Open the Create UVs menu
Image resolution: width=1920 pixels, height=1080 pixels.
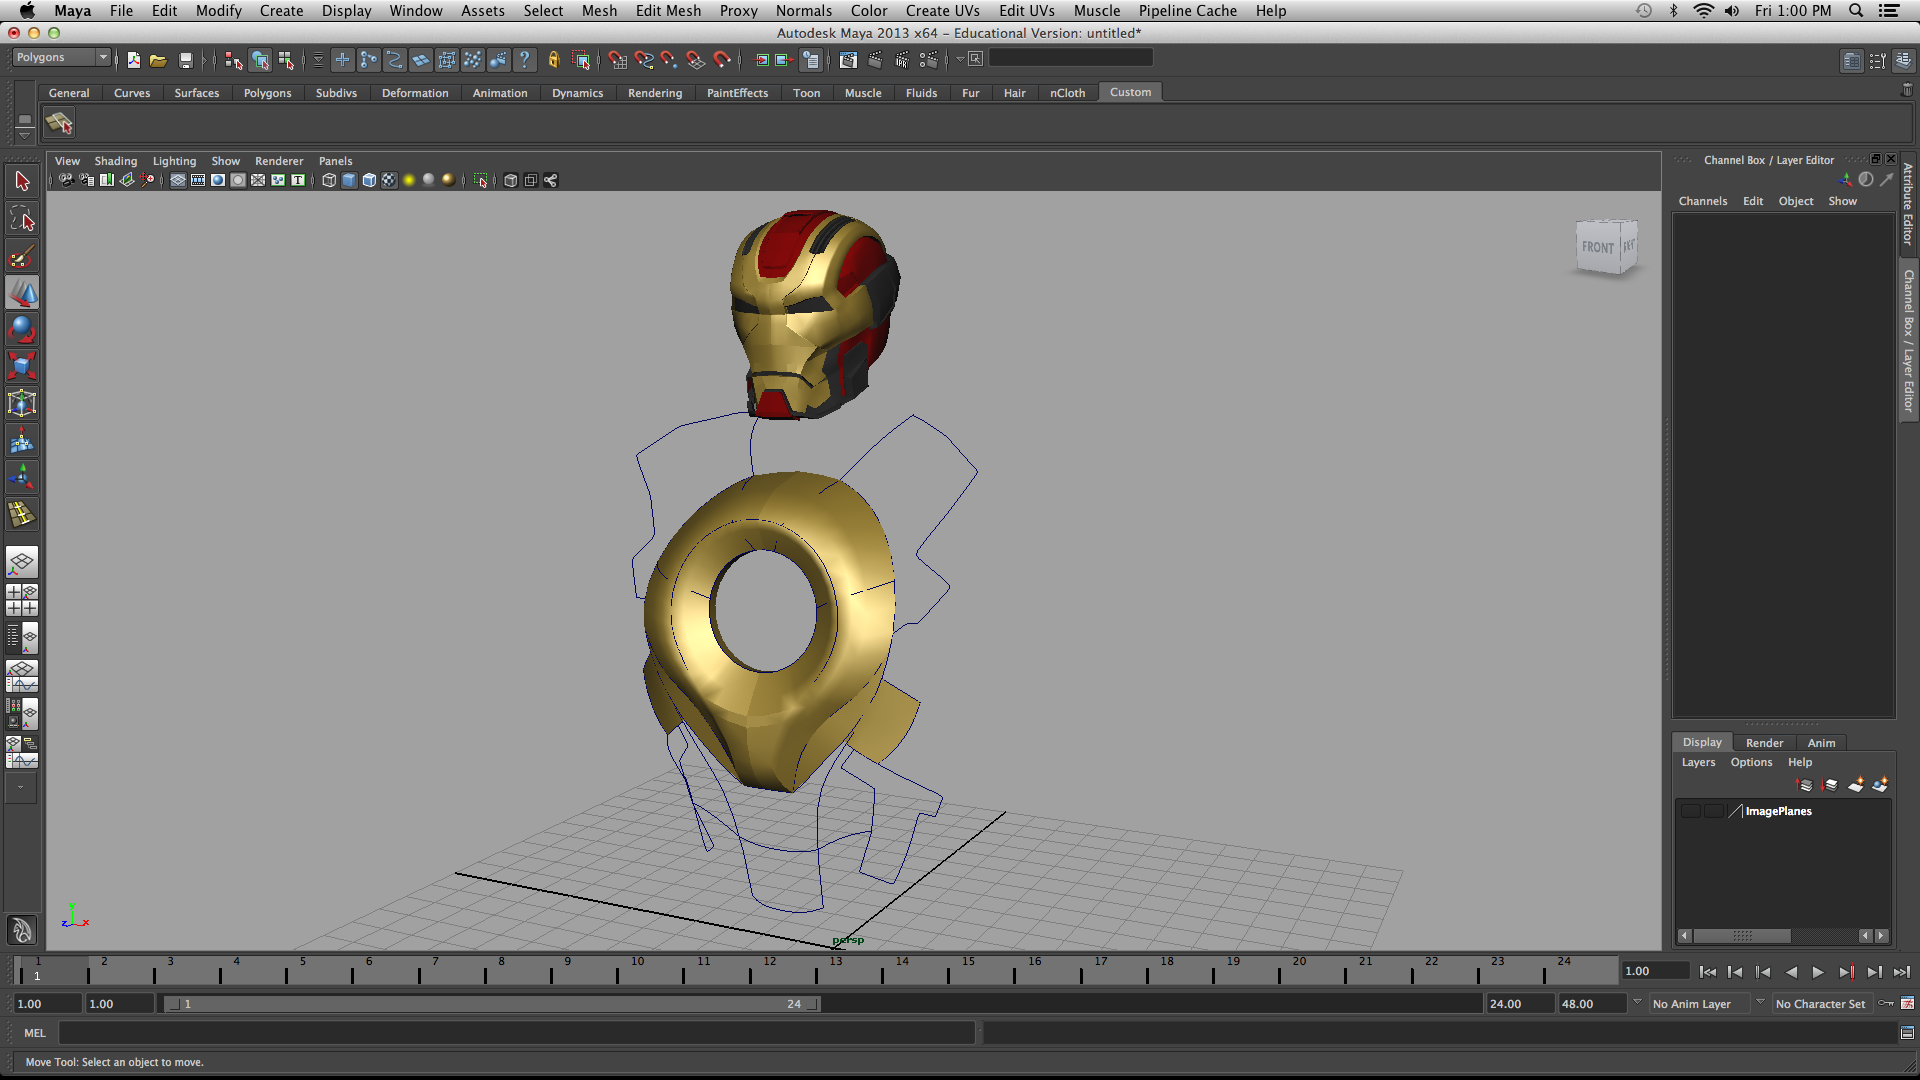pos(942,11)
